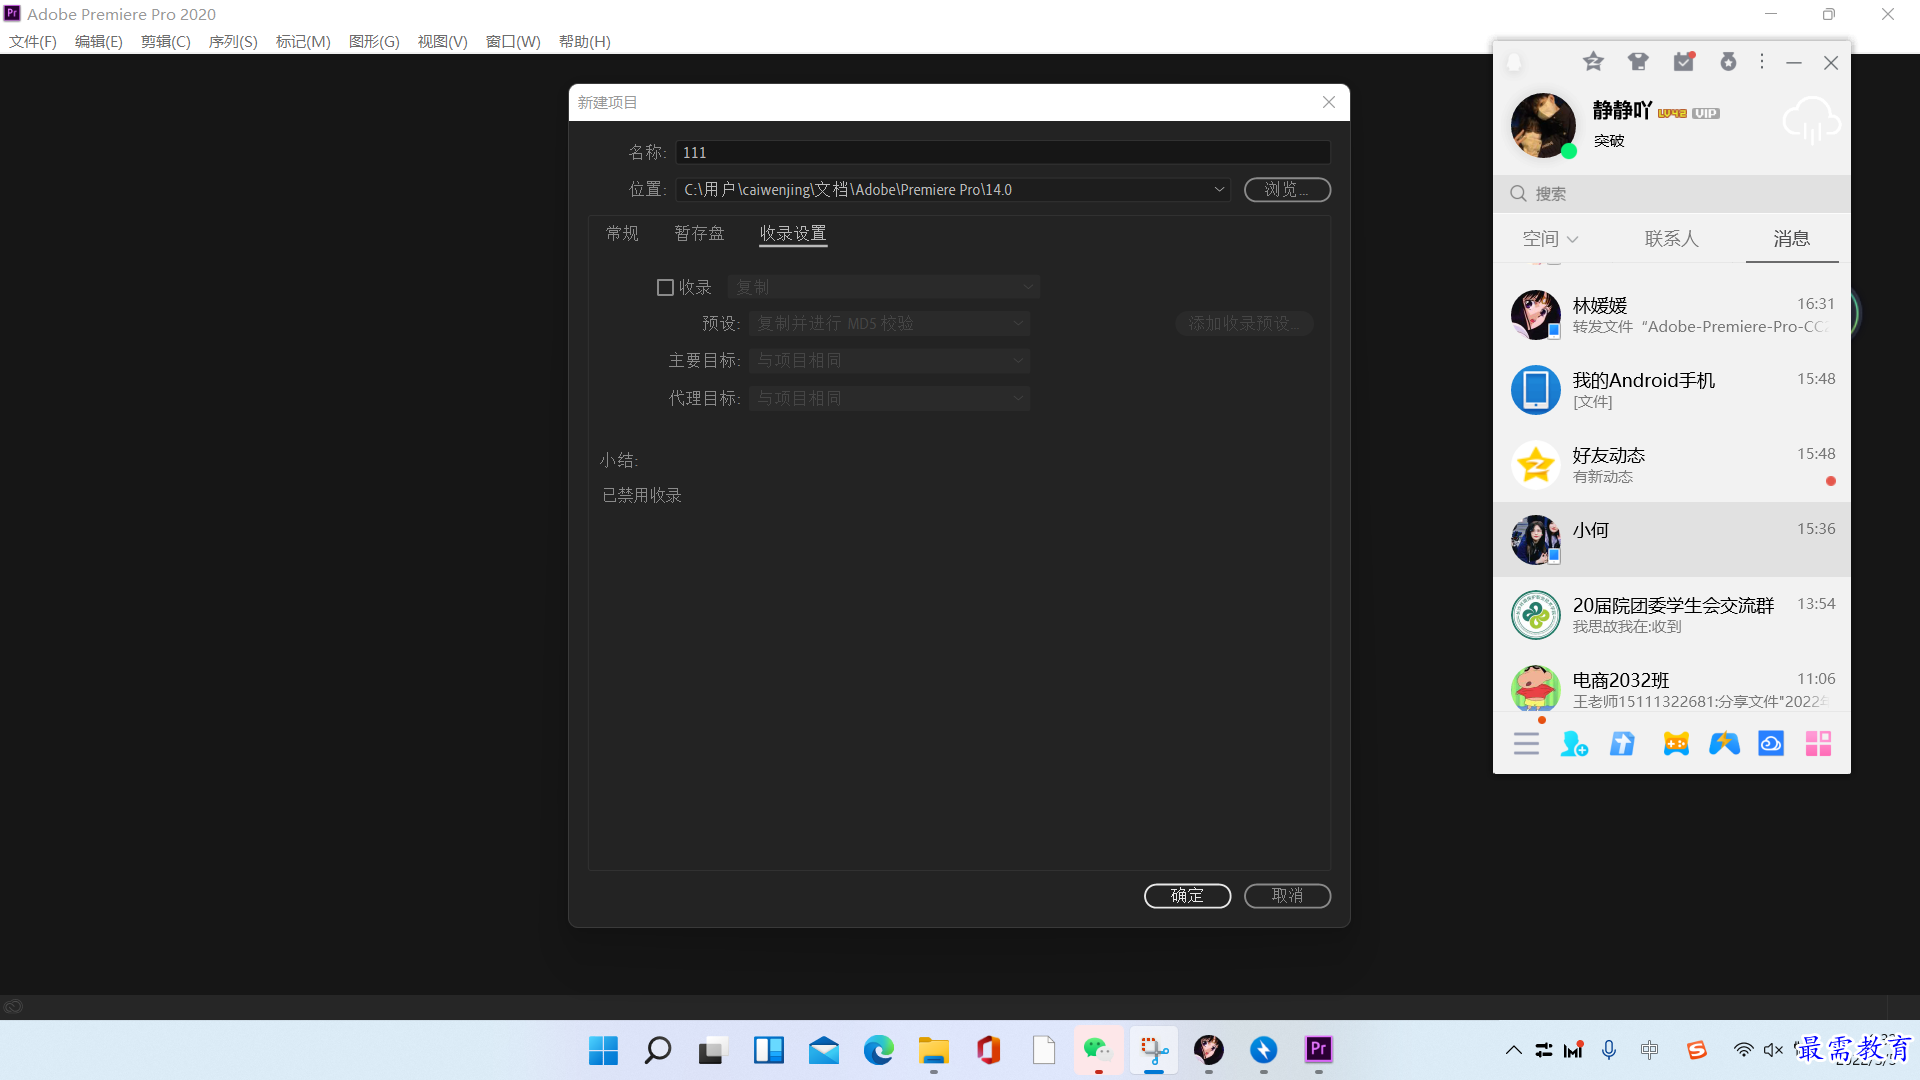Open QQ three-dot more menu
Image resolution: width=1920 pixels, height=1080 pixels.
point(1762,62)
